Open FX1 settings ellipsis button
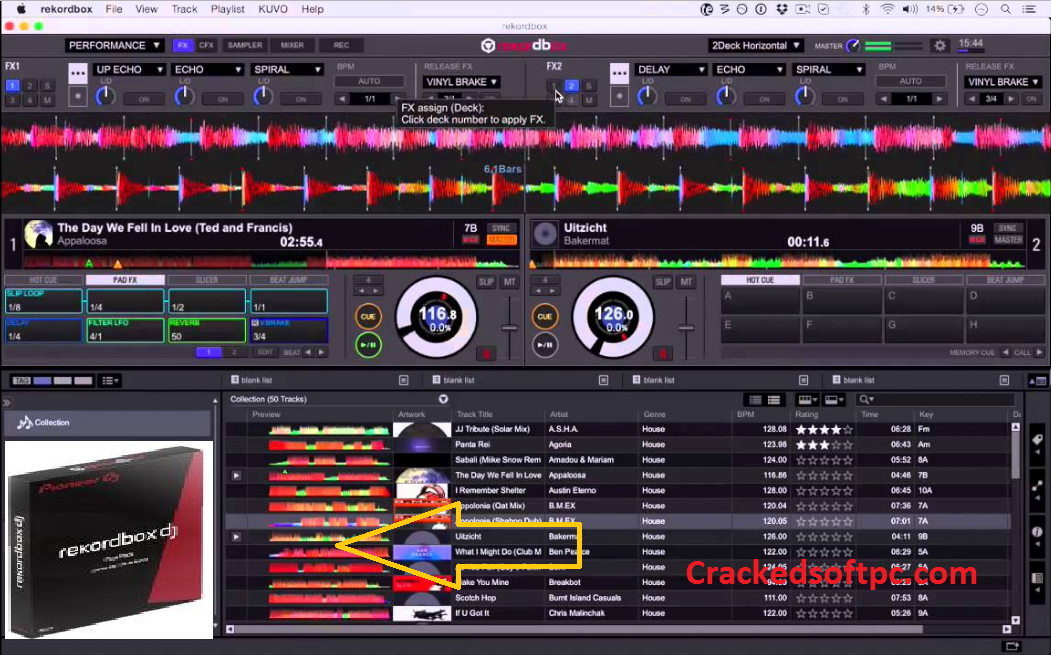 click(78, 72)
